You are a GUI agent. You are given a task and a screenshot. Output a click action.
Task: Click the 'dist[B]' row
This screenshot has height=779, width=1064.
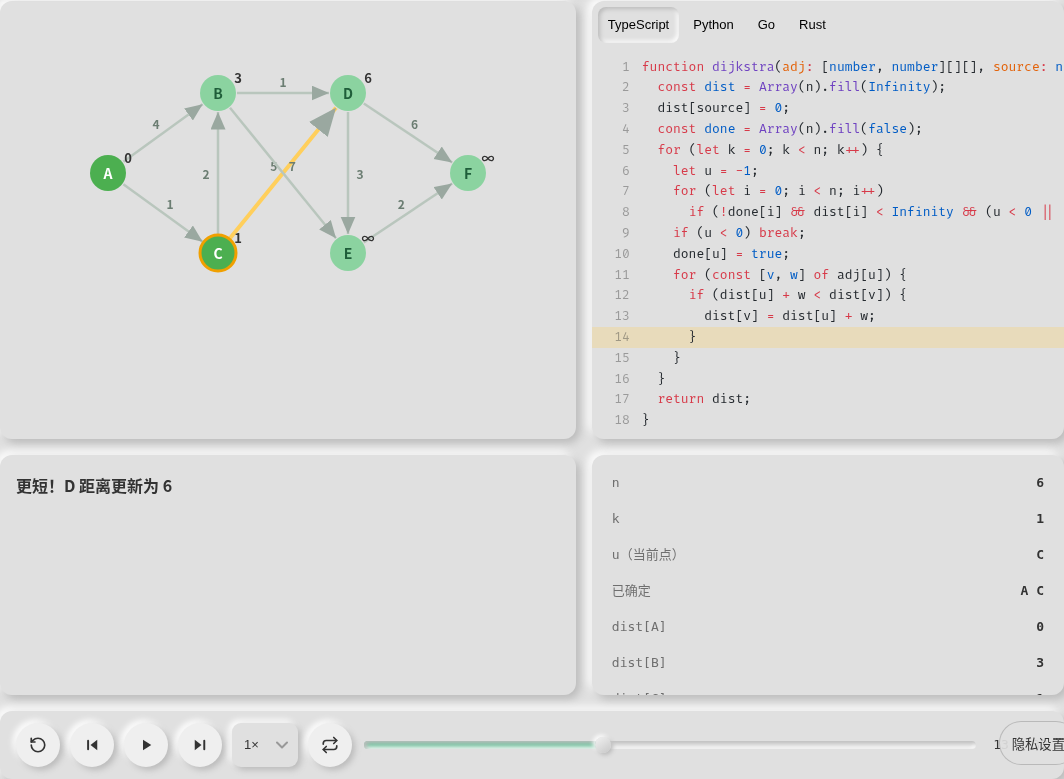tap(828, 662)
